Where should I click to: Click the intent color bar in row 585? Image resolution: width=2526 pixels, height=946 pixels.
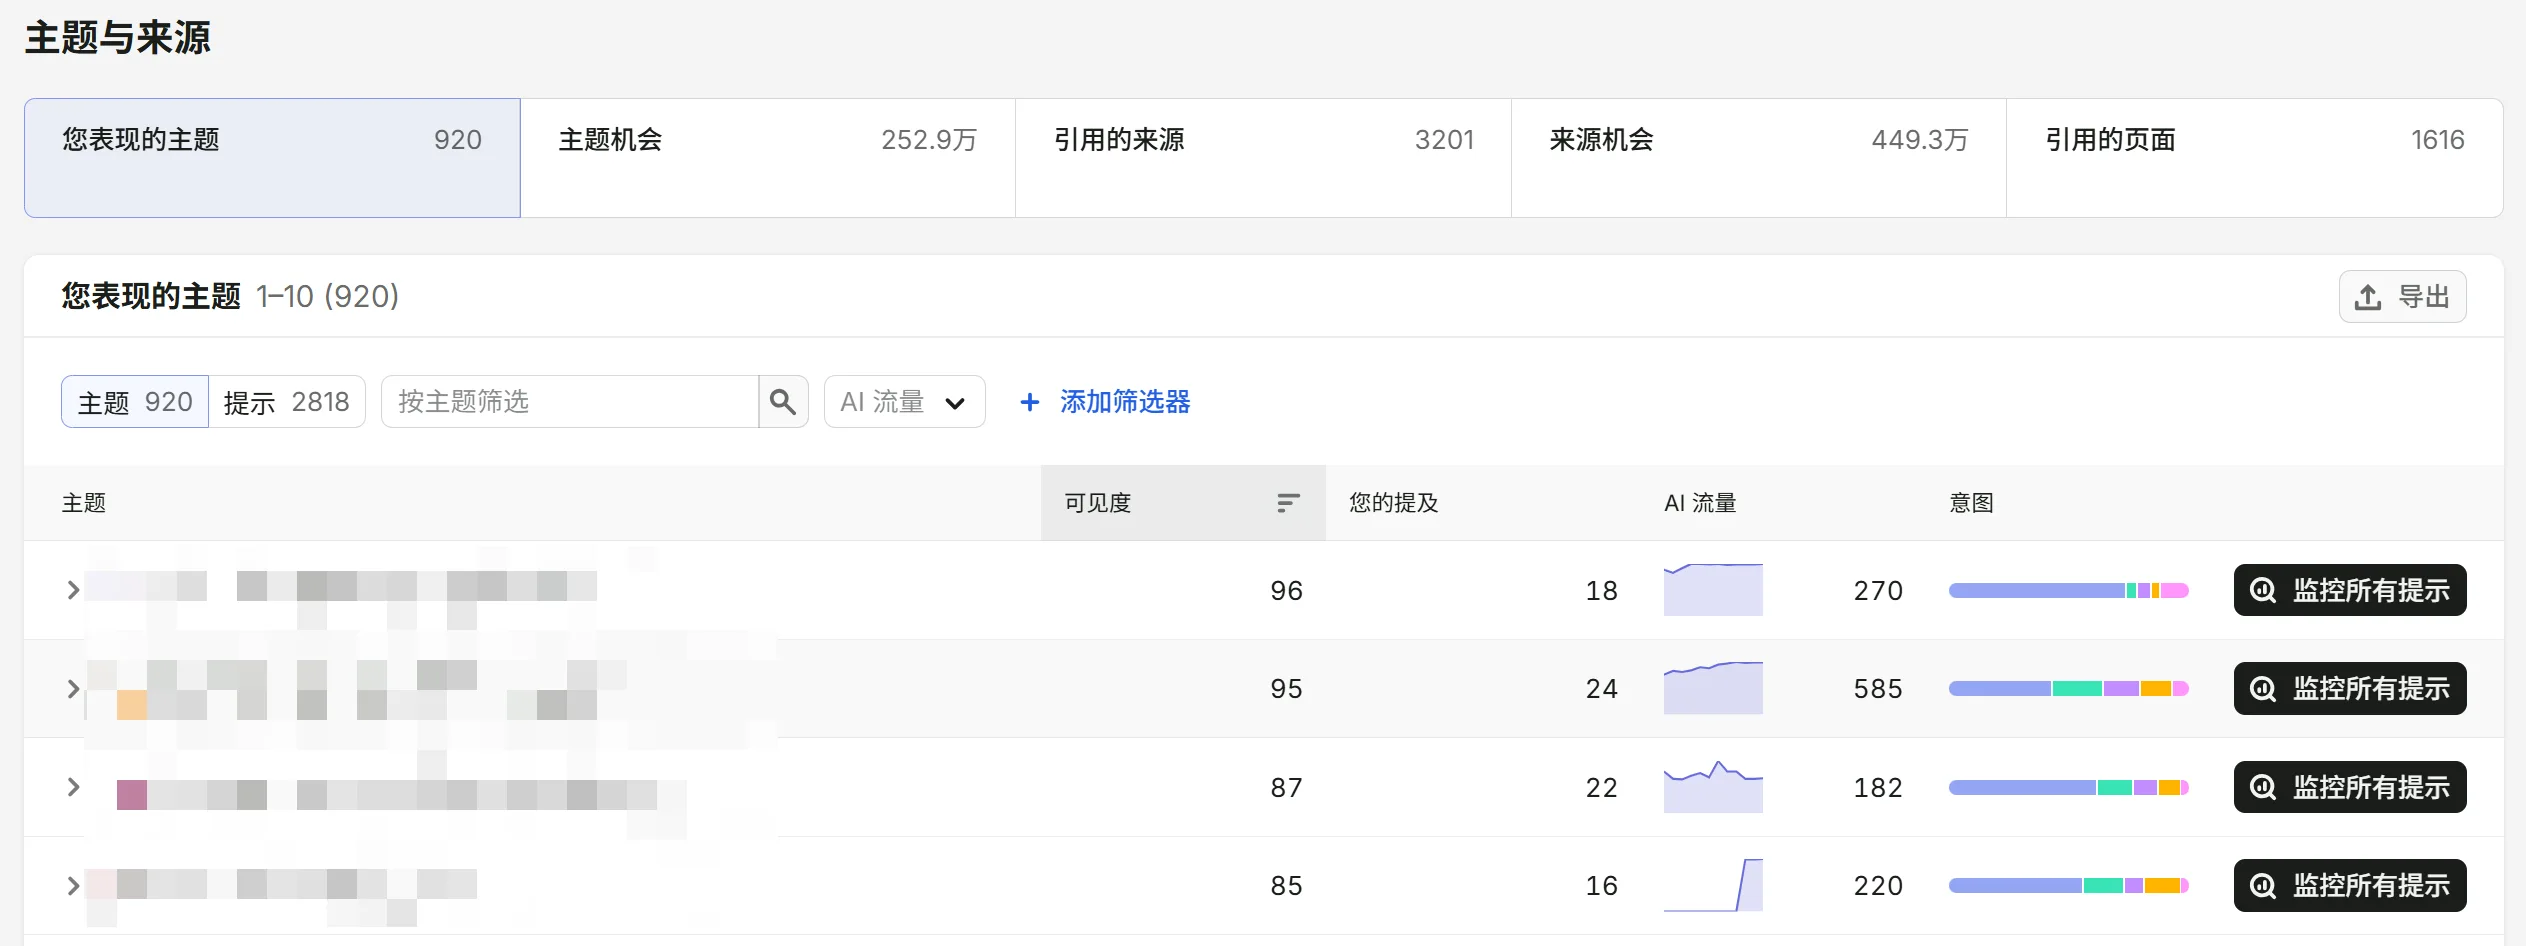(2069, 688)
